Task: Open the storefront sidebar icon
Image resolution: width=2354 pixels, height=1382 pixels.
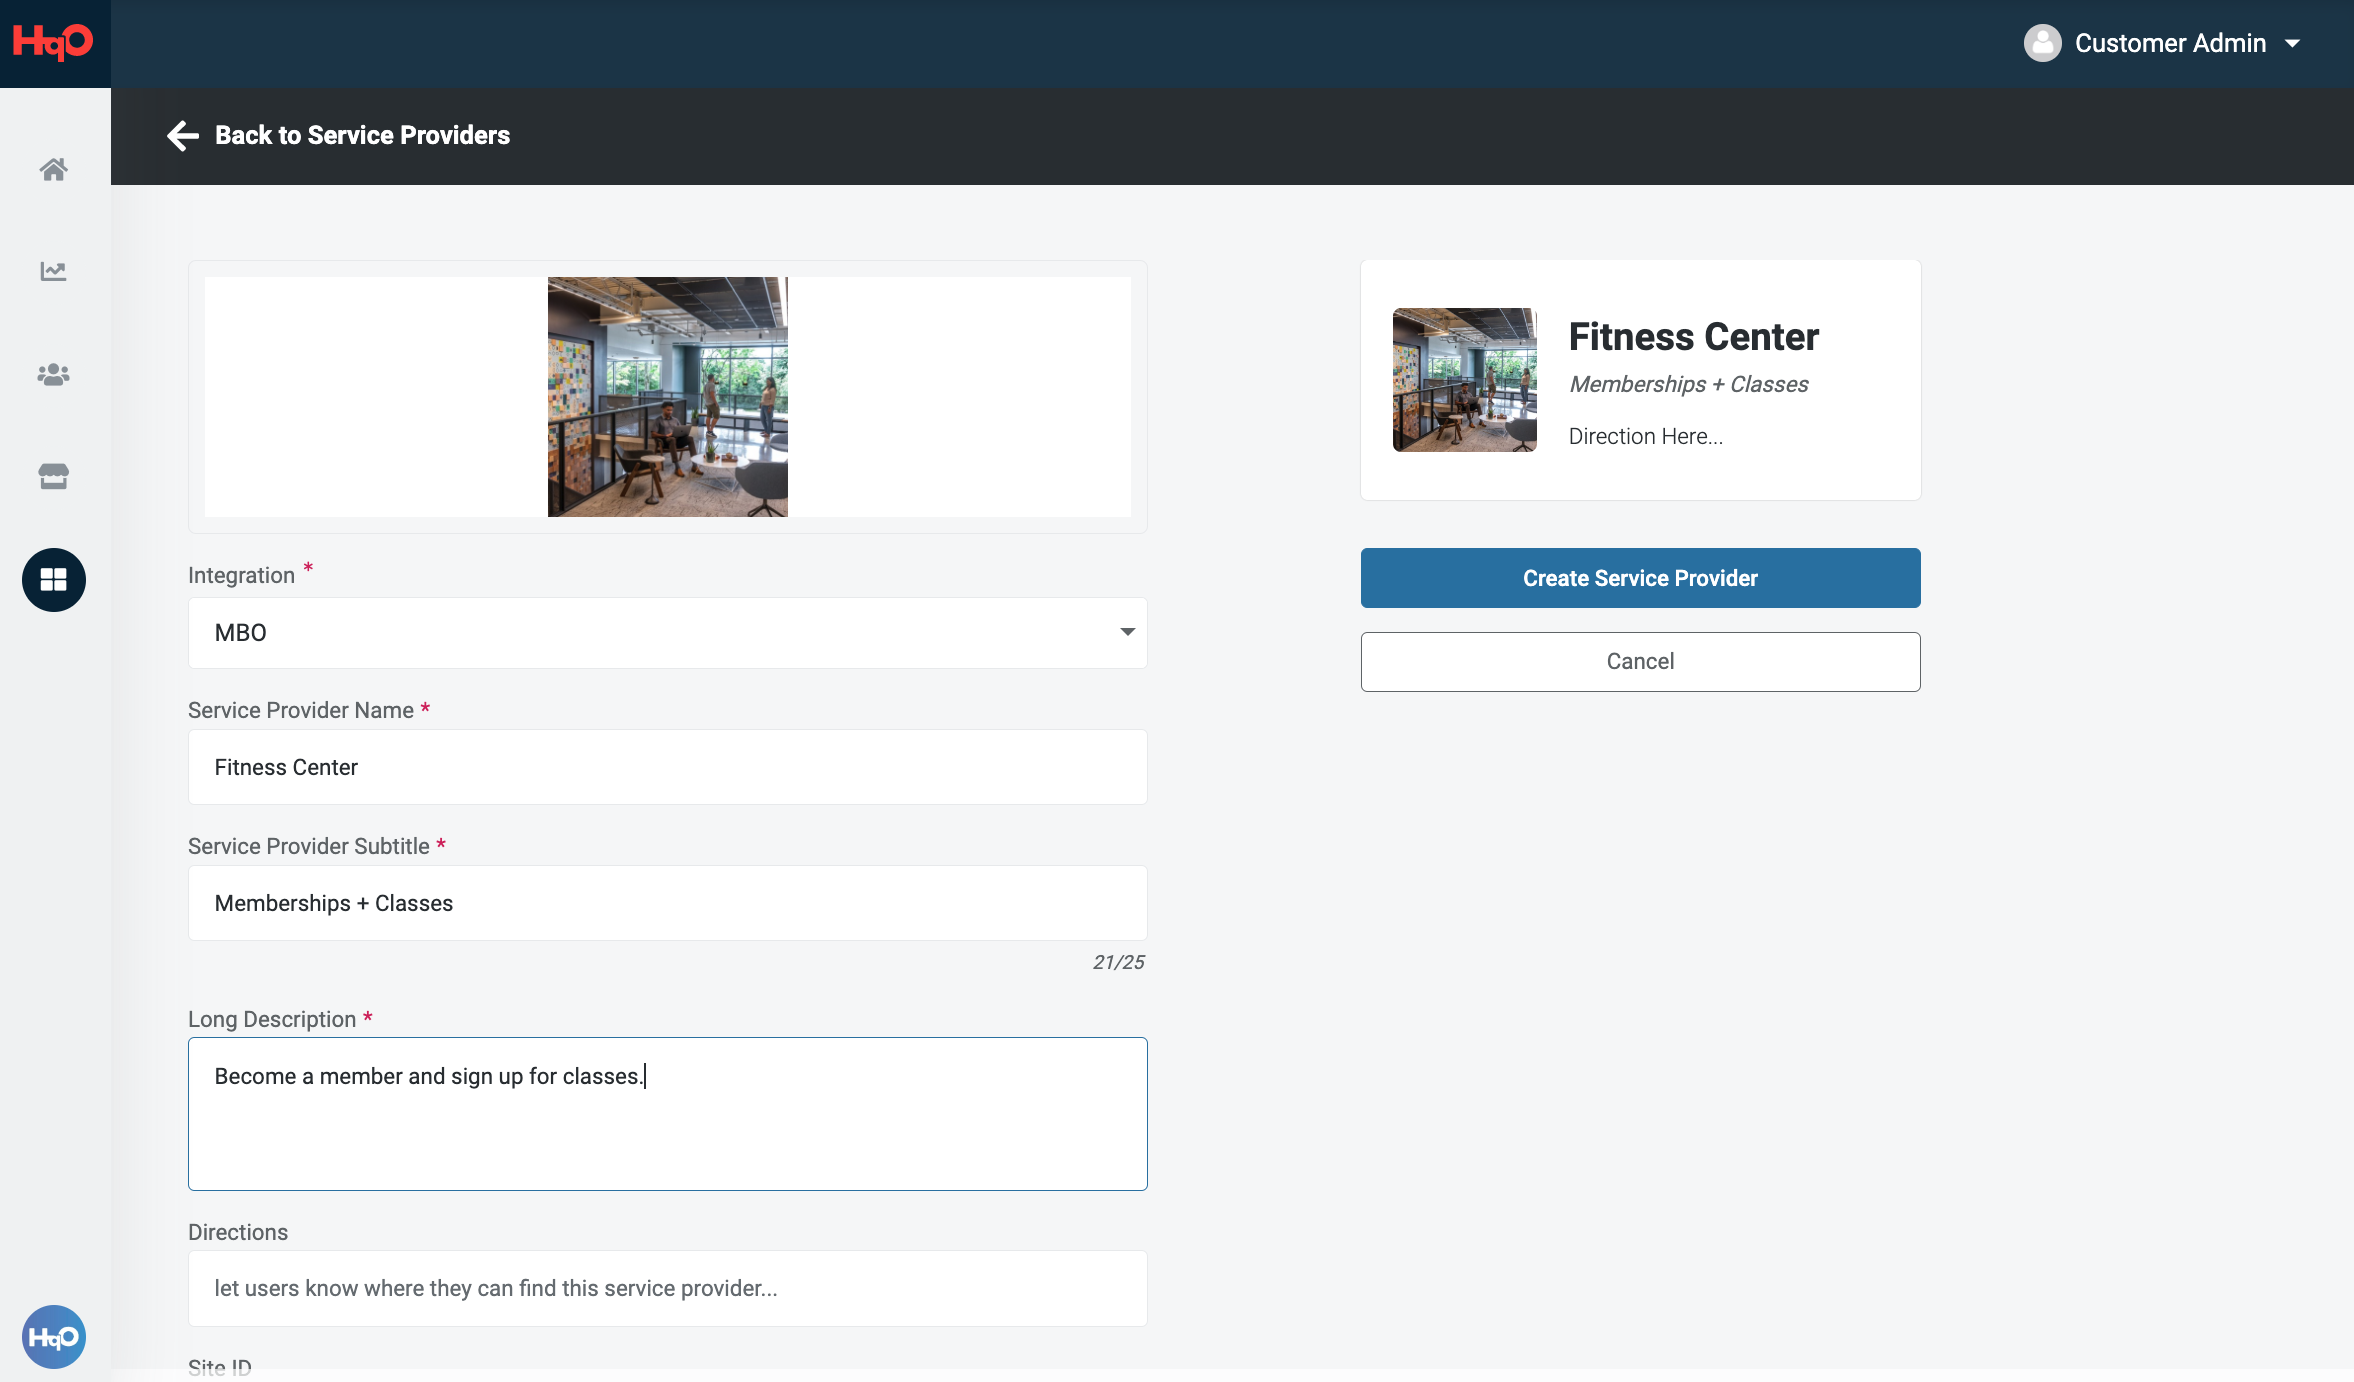Action: pos(54,476)
